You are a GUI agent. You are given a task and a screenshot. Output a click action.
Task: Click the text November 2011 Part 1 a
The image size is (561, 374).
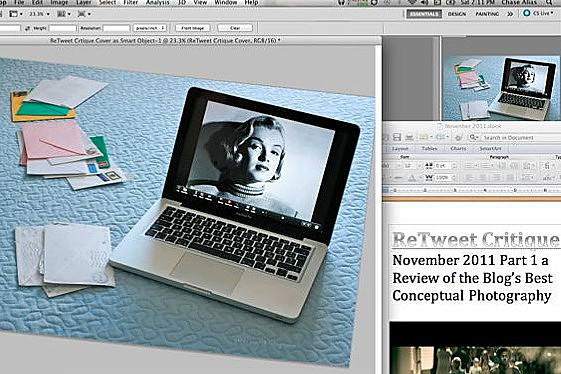click(x=470, y=260)
